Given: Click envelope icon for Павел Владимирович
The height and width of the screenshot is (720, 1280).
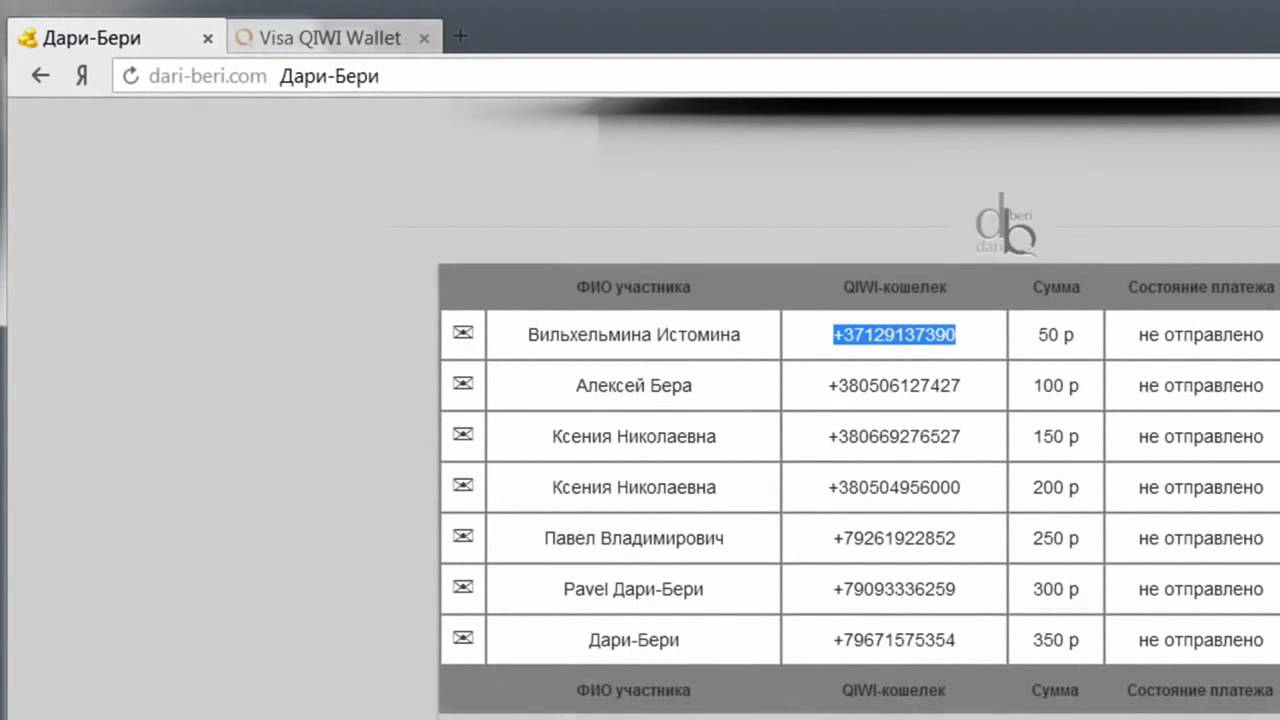Looking at the screenshot, I should (x=463, y=536).
